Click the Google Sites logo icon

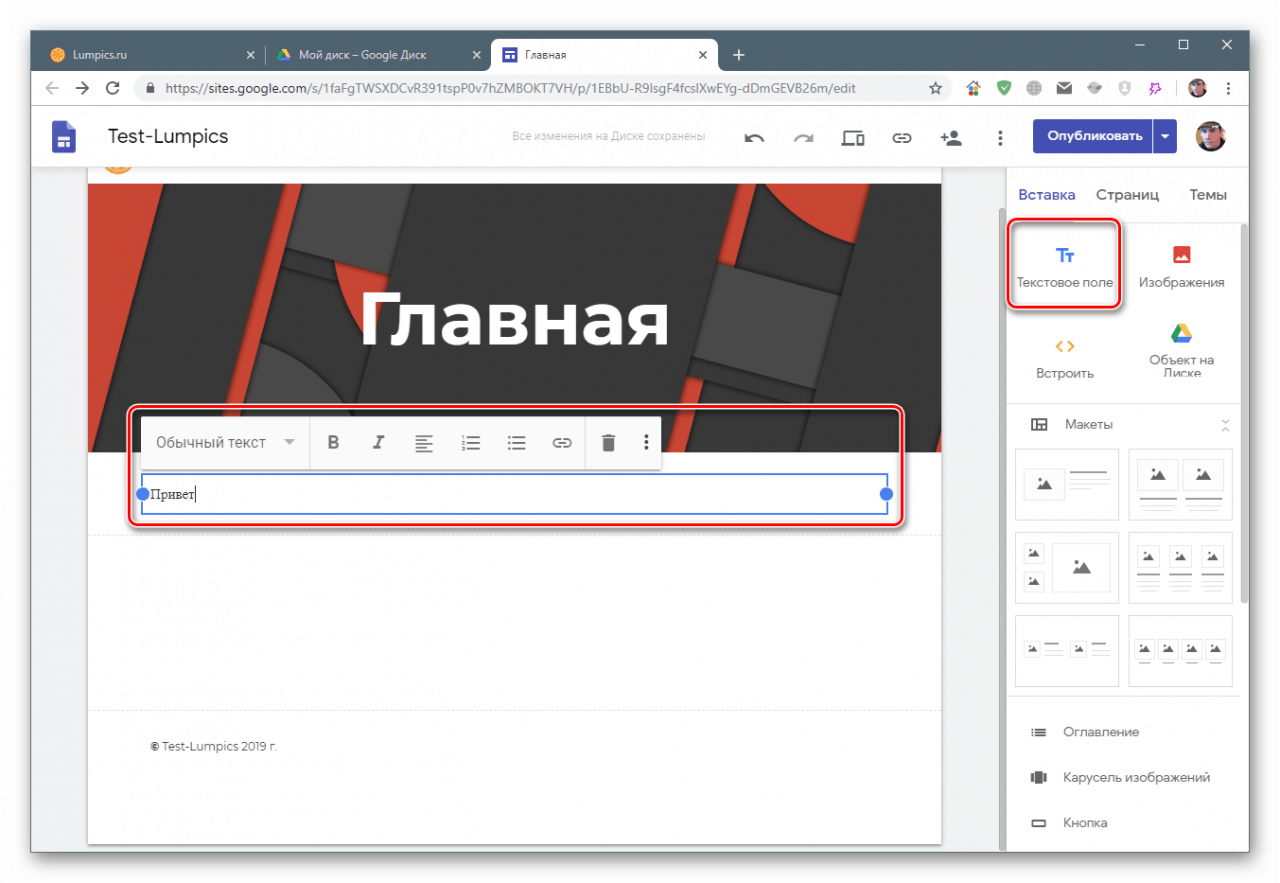click(x=64, y=137)
